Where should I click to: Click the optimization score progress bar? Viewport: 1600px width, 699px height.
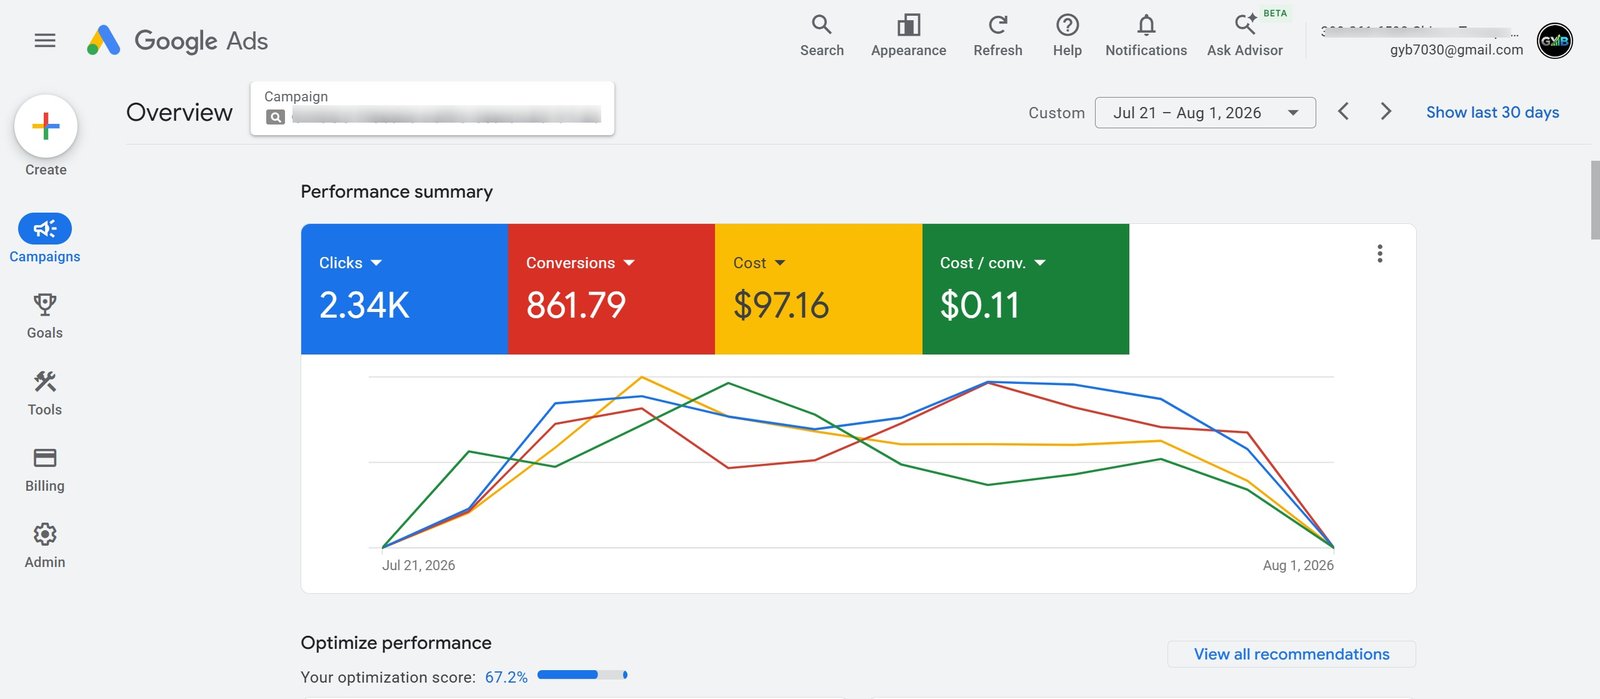[582, 675]
